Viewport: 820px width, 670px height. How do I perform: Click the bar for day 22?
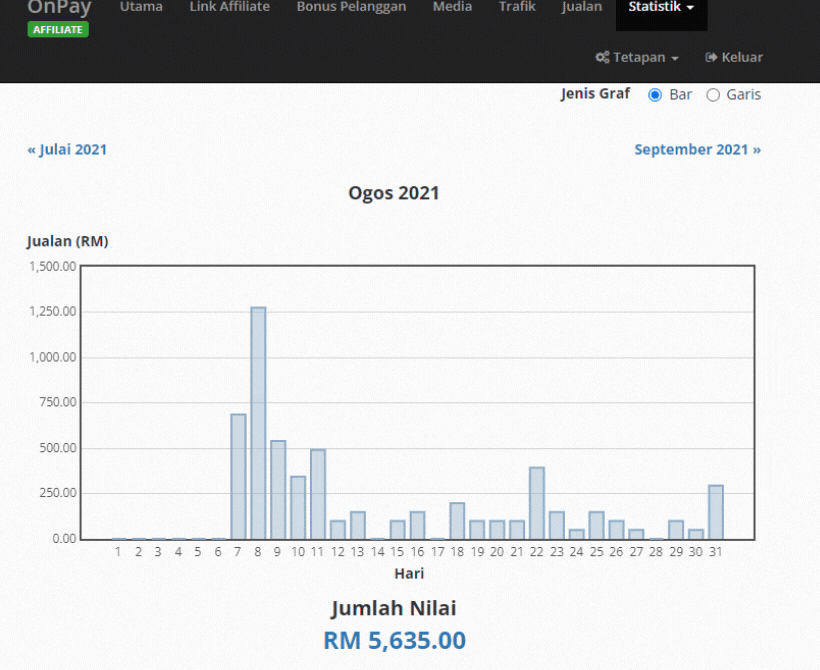click(x=537, y=503)
